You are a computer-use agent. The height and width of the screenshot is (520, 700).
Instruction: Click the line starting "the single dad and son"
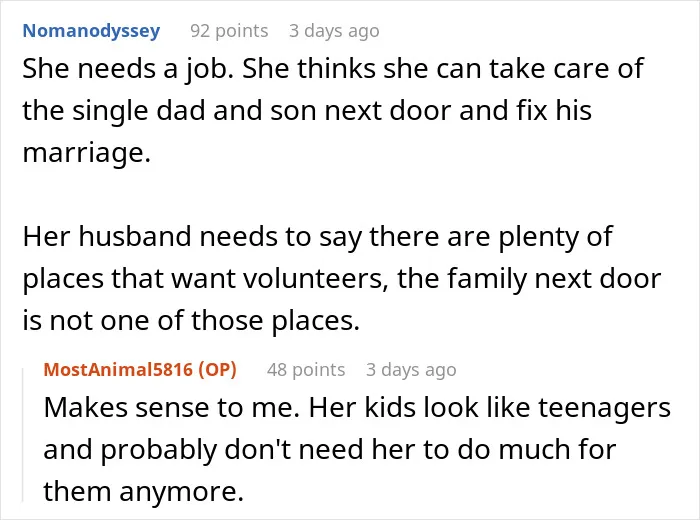click(x=307, y=111)
